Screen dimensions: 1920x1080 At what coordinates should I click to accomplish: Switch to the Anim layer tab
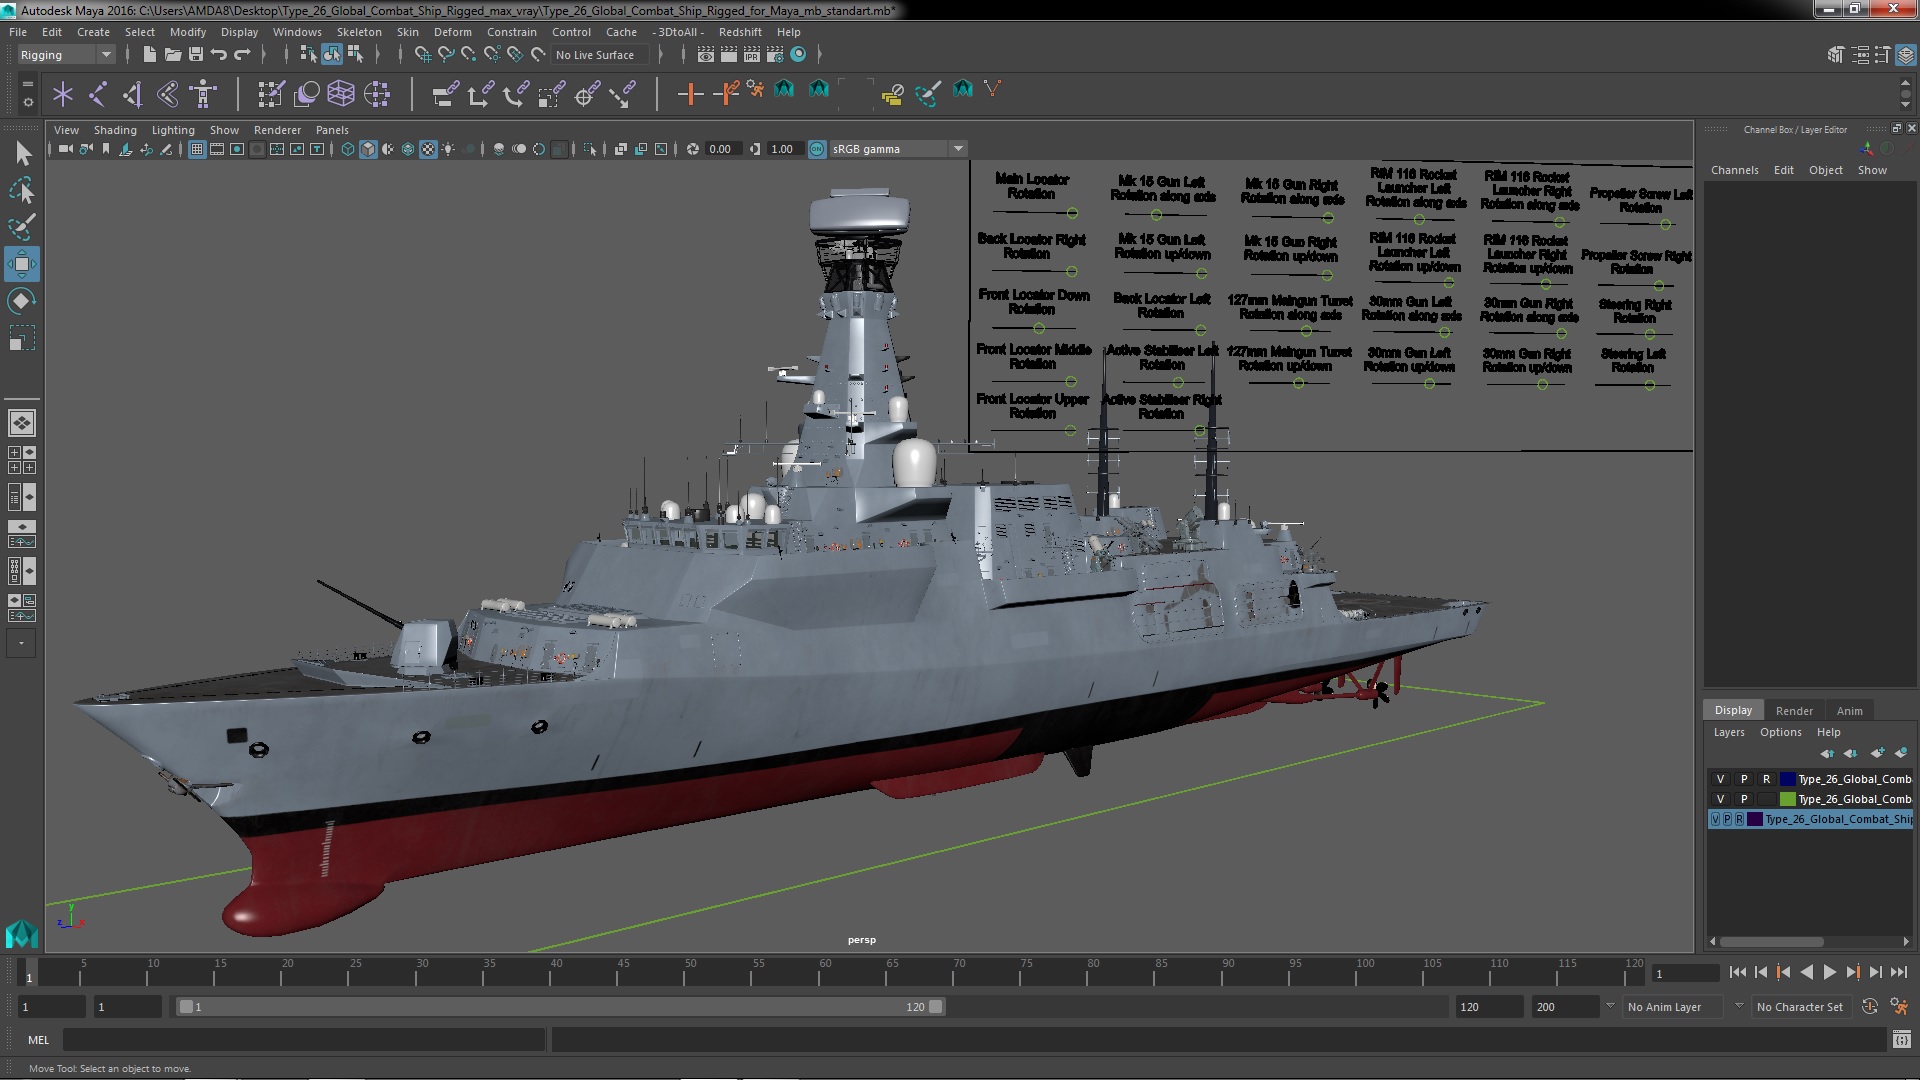click(x=1849, y=711)
